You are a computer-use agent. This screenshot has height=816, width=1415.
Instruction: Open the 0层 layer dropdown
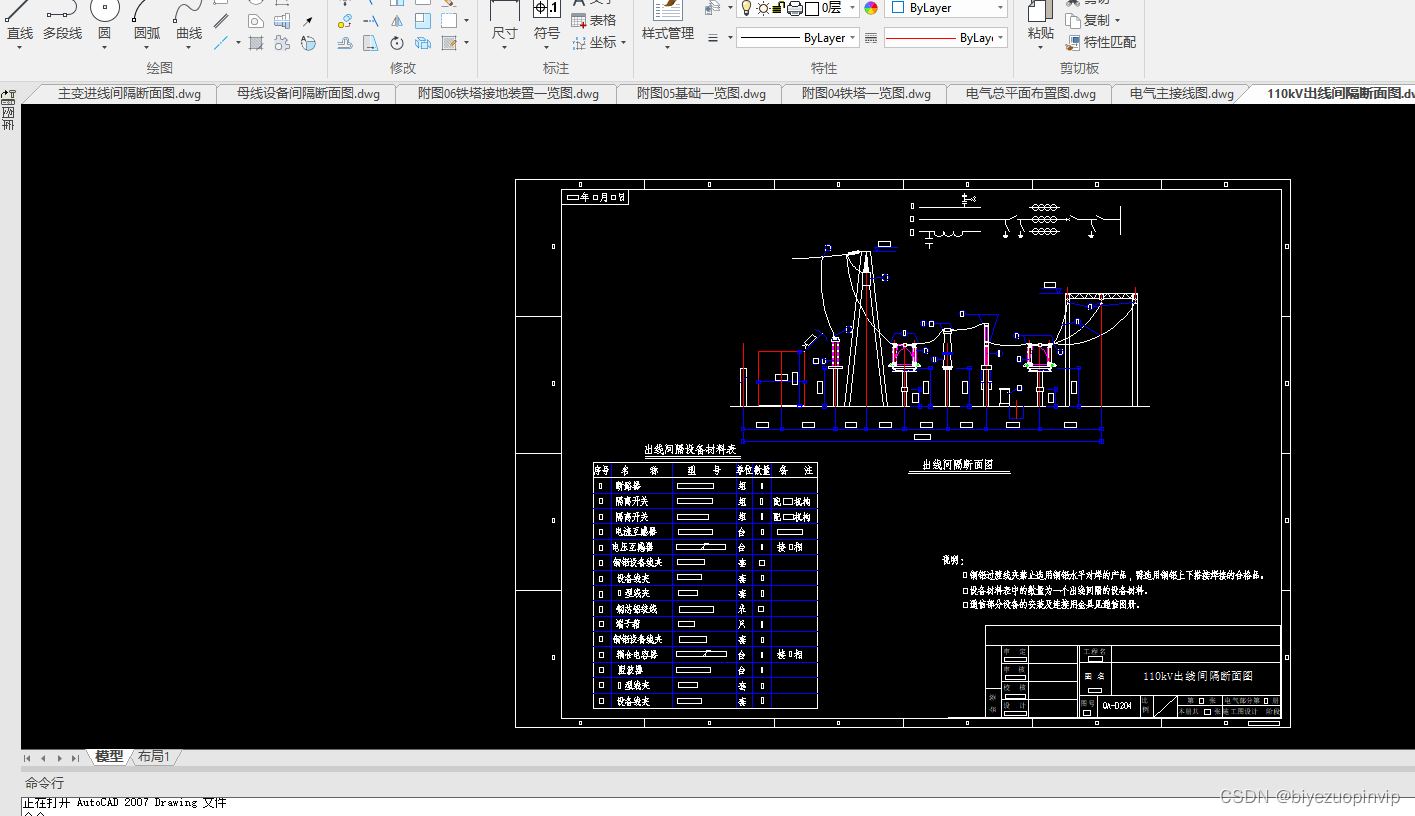[x=852, y=8]
